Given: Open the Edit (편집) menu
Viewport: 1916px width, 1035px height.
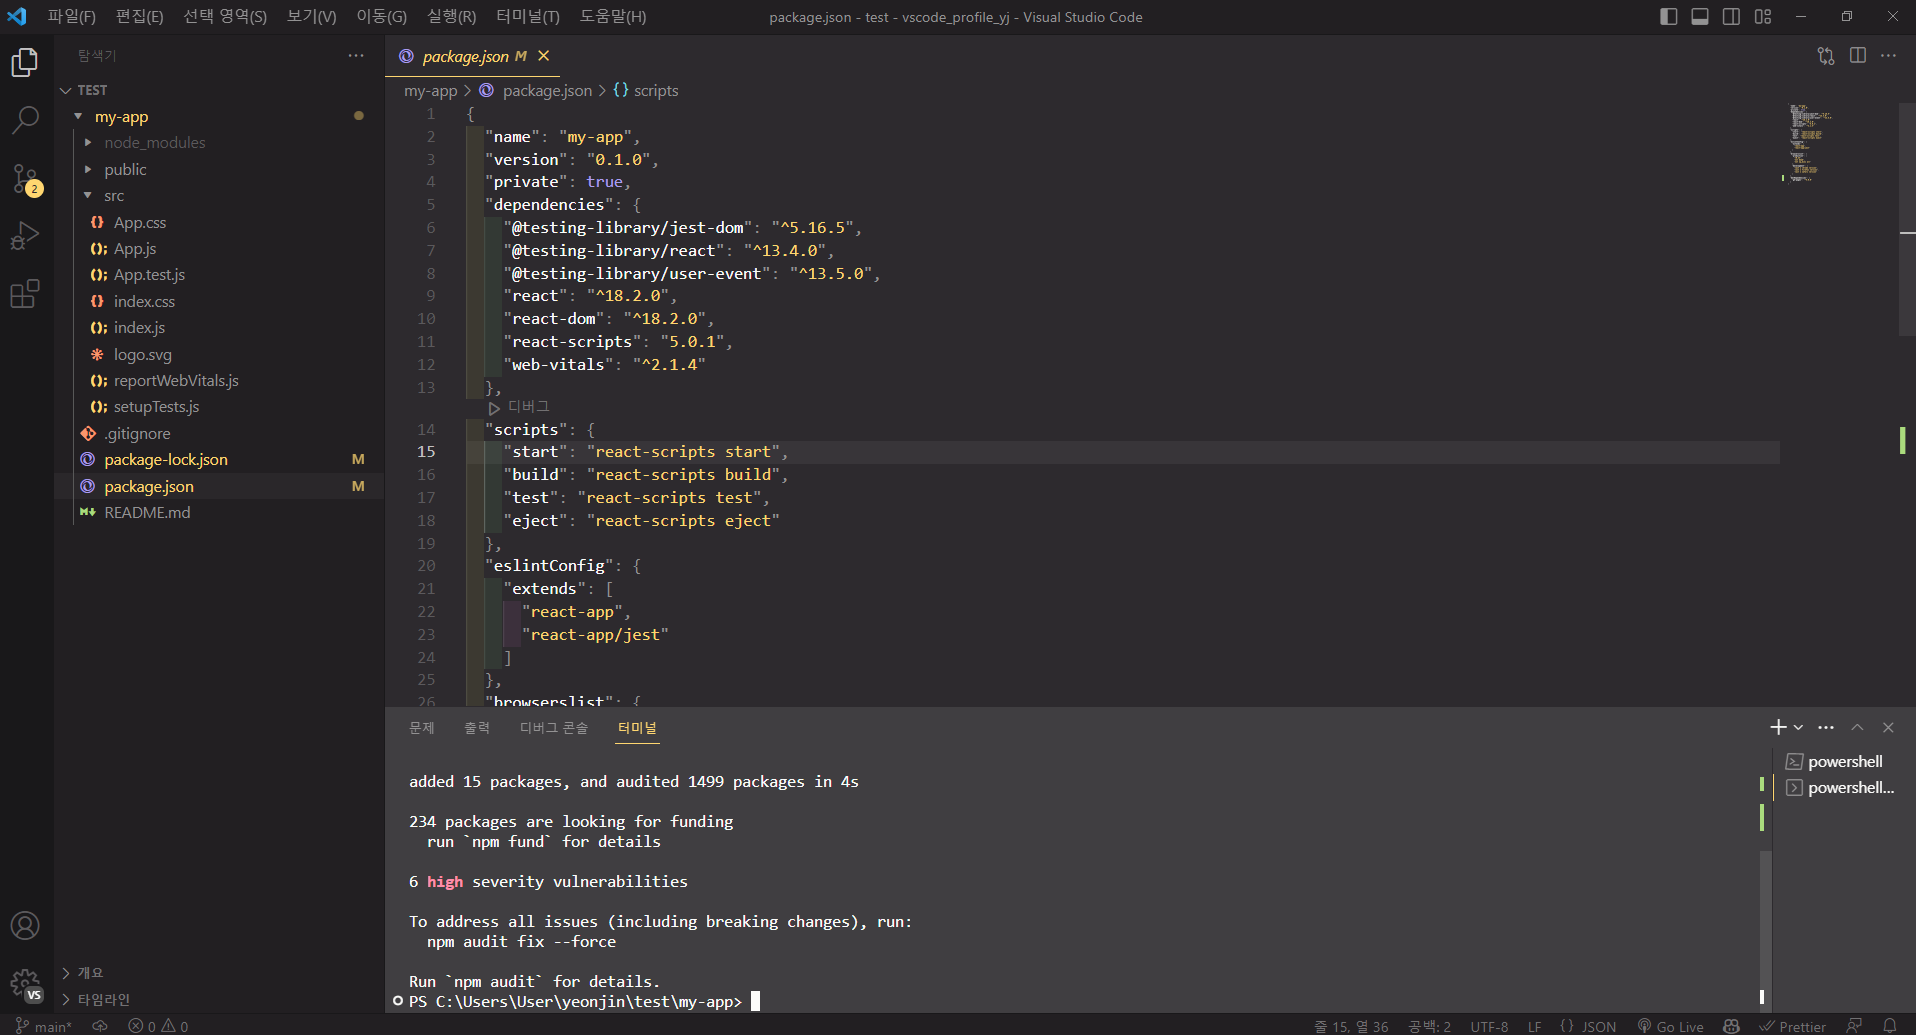Looking at the screenshot, I should 139,17.
